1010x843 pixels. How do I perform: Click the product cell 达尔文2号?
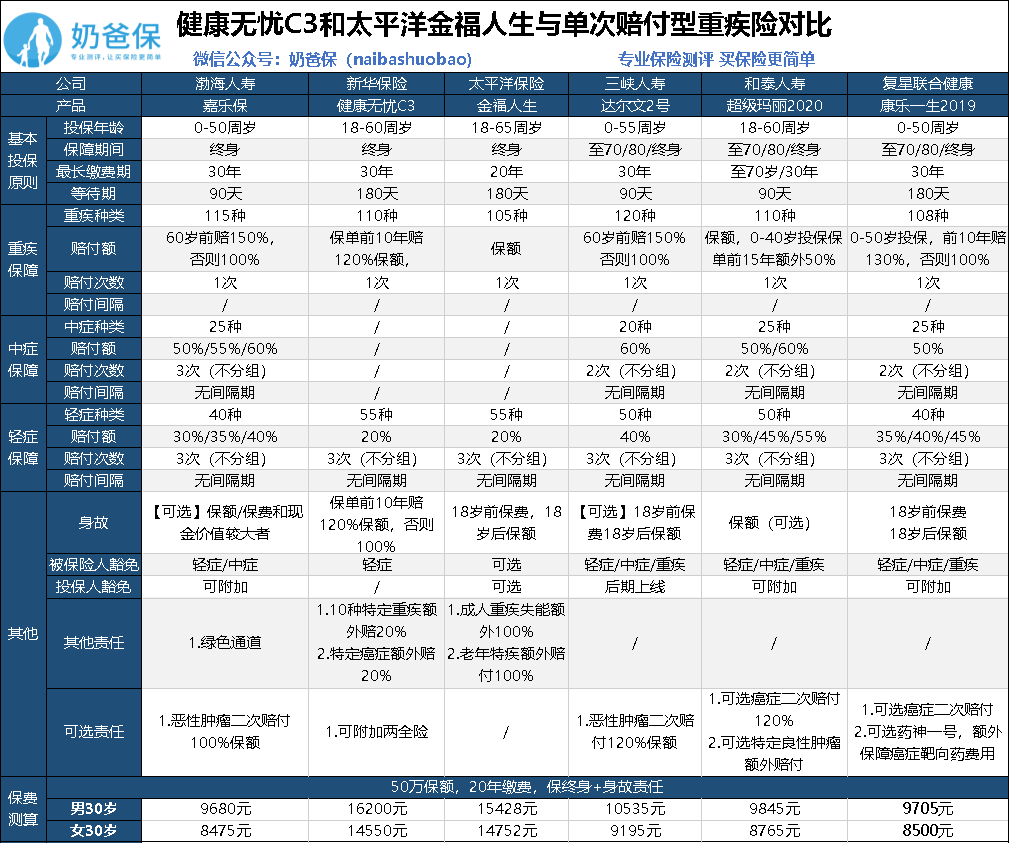[x=634, y=106]
